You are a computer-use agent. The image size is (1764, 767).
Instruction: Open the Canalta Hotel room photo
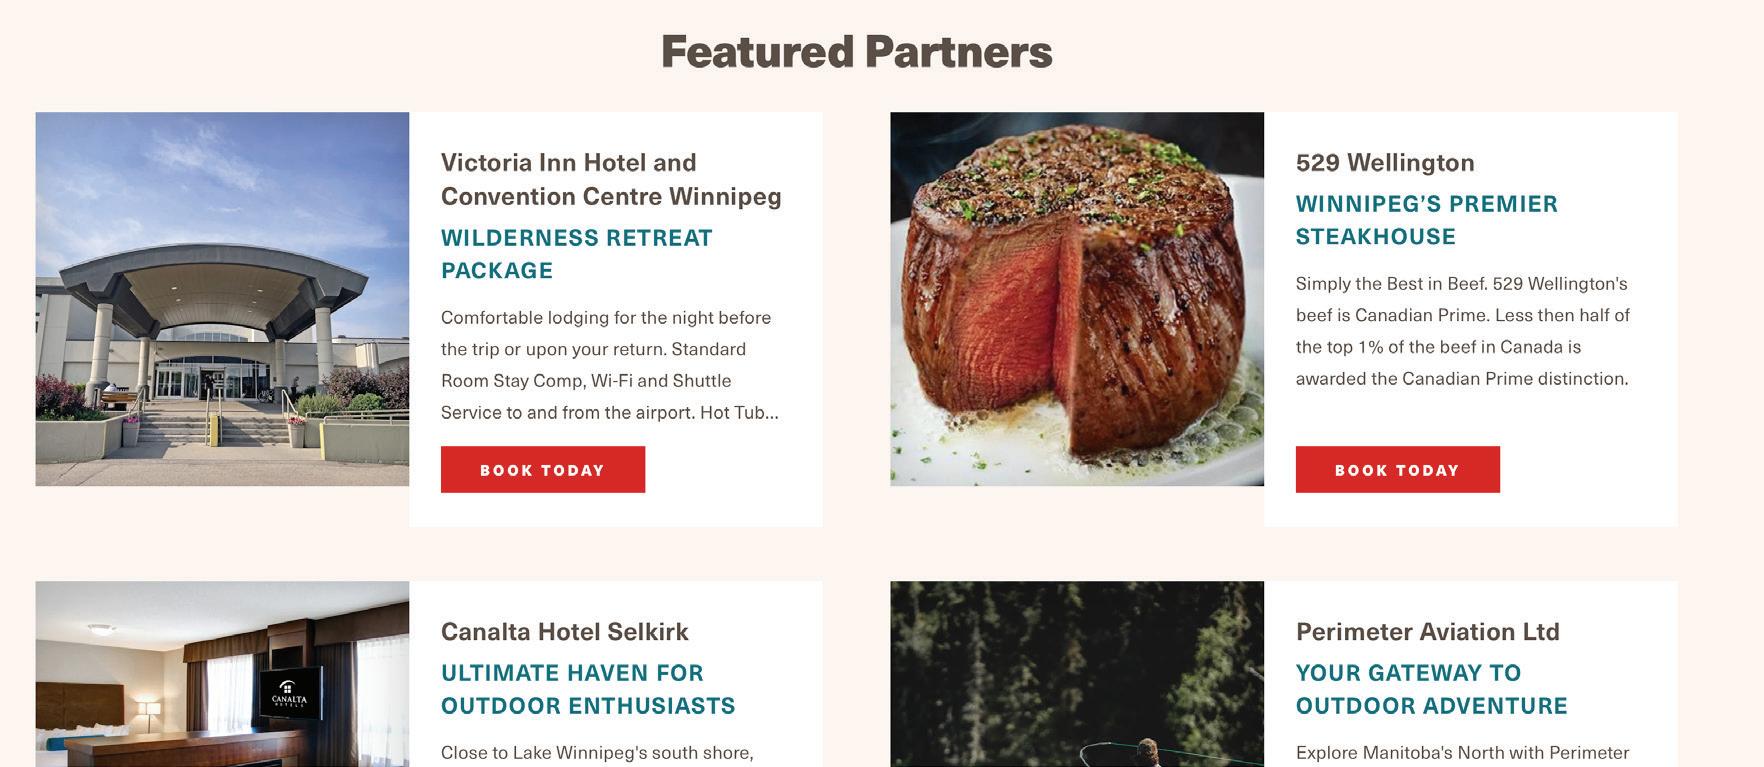222,674
